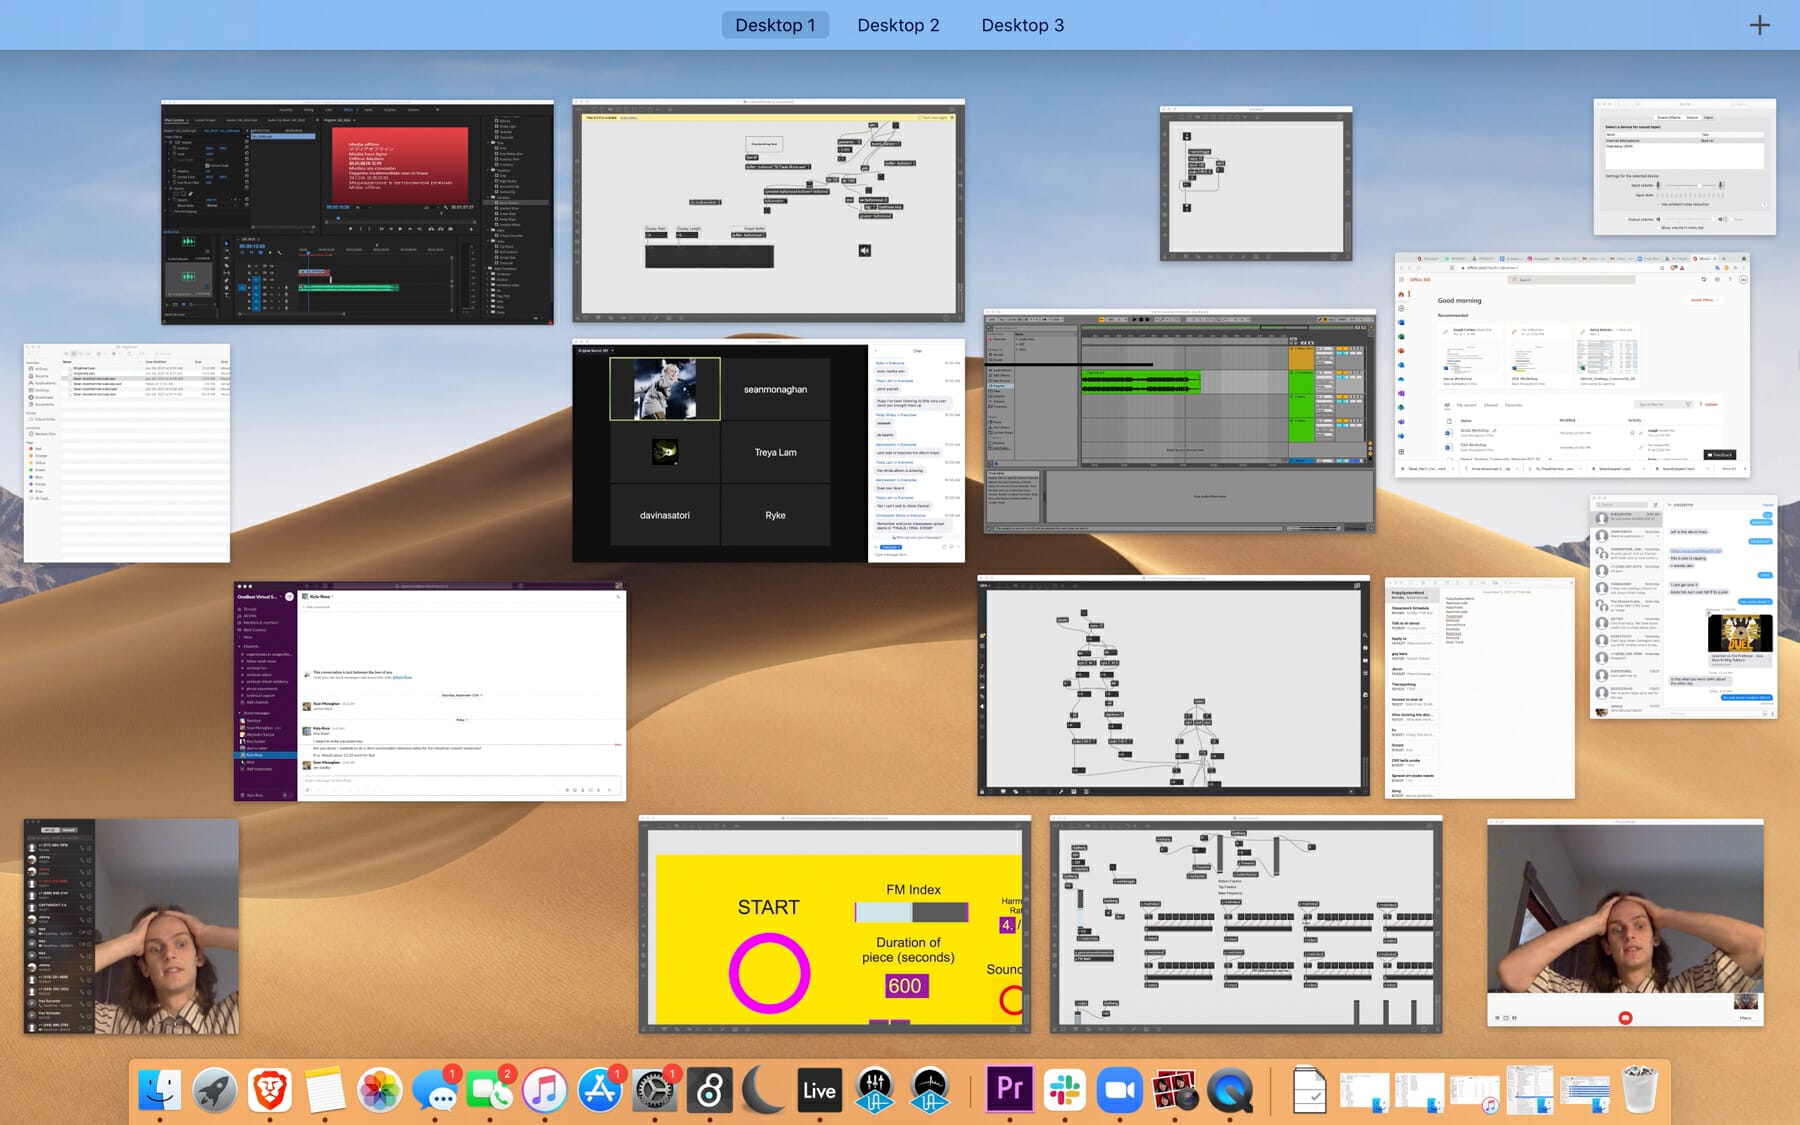Image resolution: width=1800 pixels, height=1125 pixels.
Task: Select the Finder file list window
Action: tap(127, 453)
